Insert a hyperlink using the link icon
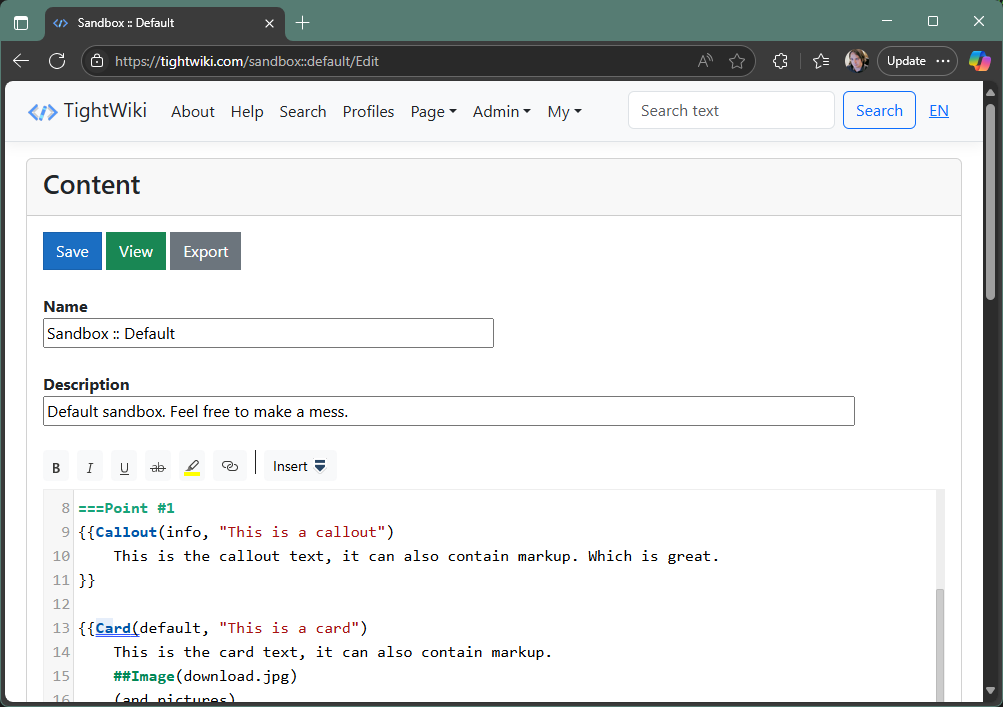This screenshot has width=1003, height=707. coord(230,466)
